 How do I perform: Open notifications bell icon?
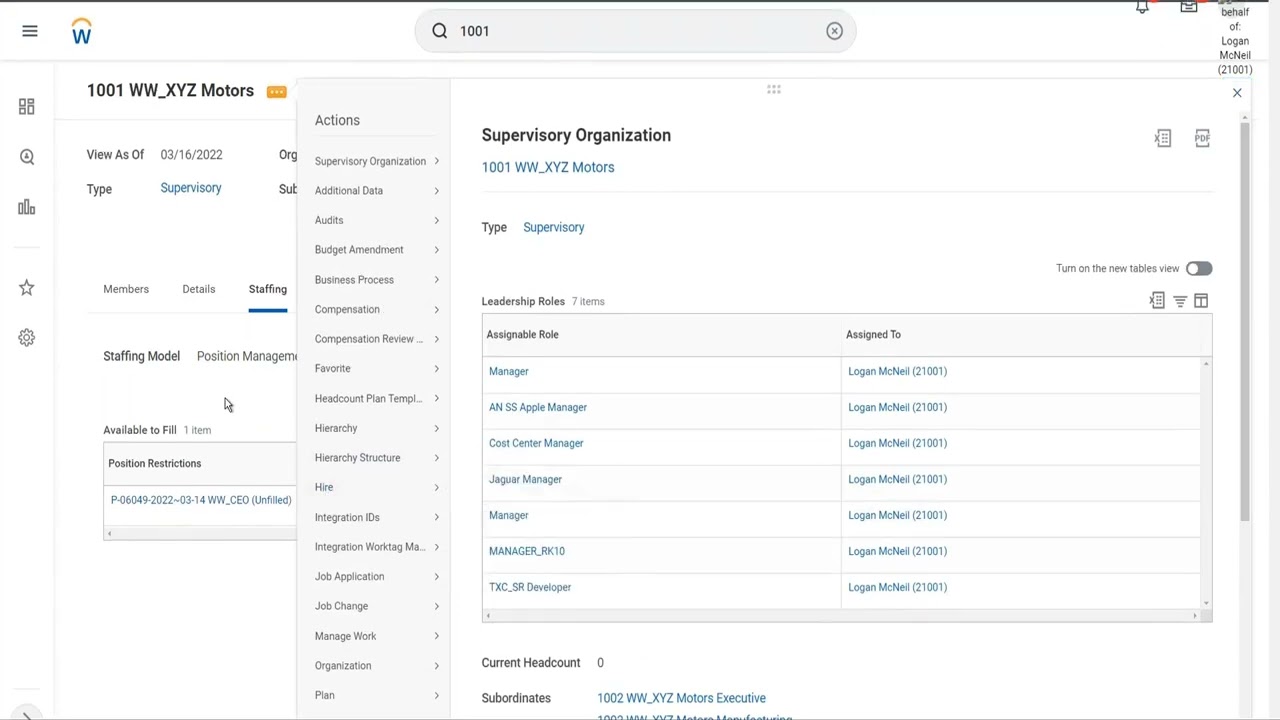pyautogui.click(x=1142, y=7)
